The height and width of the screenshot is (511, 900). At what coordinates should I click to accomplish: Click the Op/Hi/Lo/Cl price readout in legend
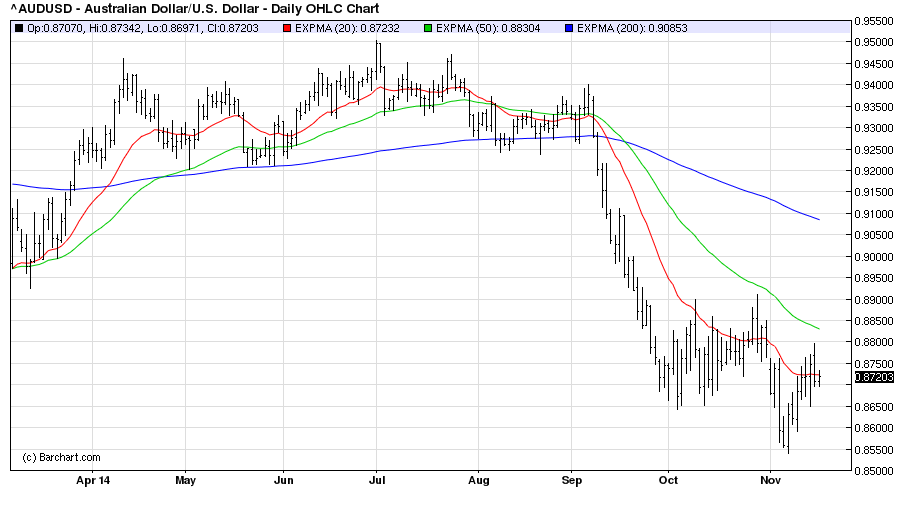pos(142,27)
